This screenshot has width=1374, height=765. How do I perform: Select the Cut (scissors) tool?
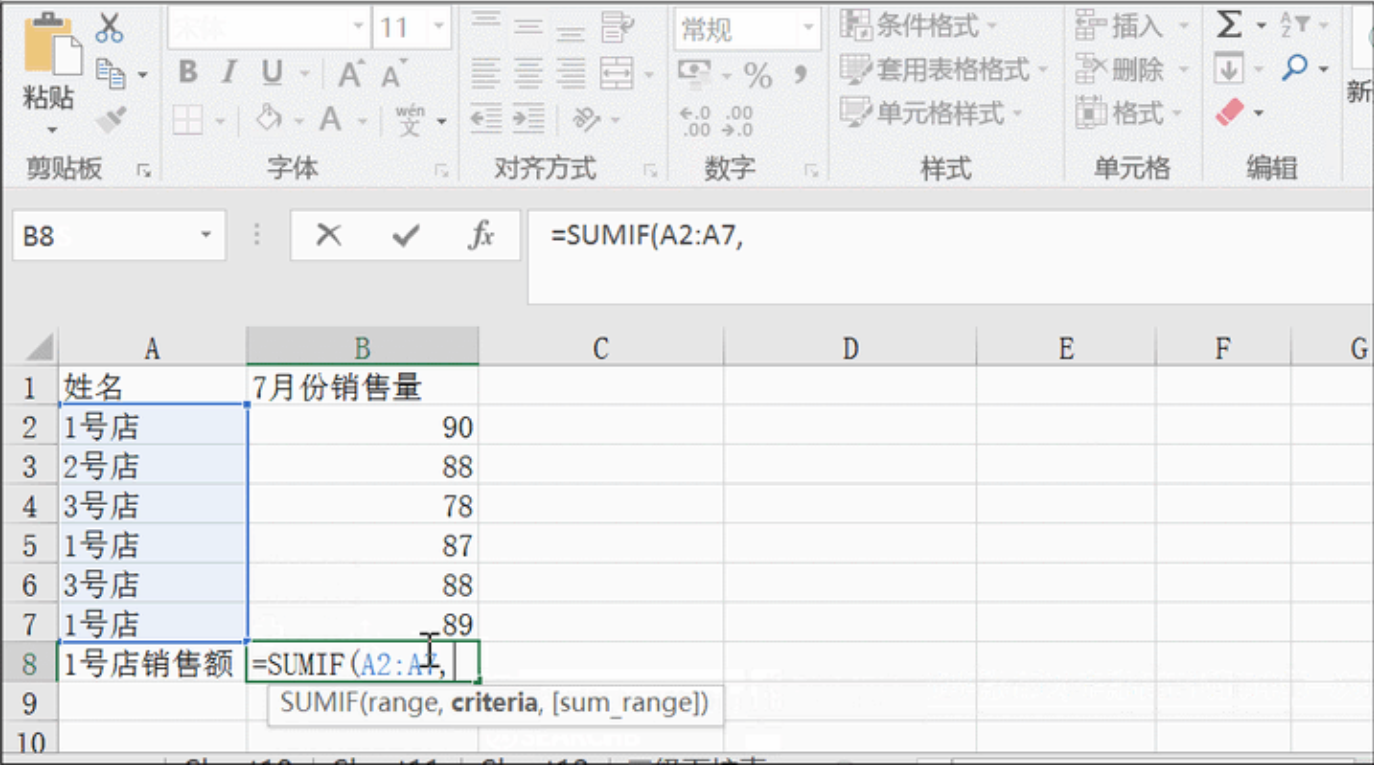pos(109,28)
